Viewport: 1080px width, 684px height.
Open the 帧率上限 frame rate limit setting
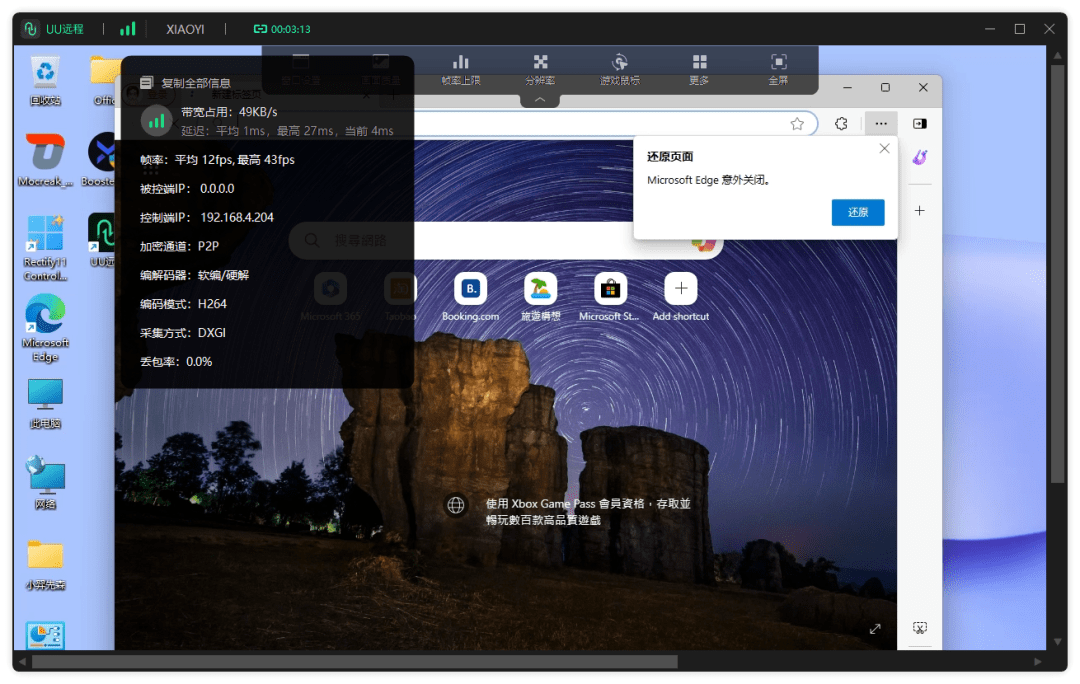point(461,70)
